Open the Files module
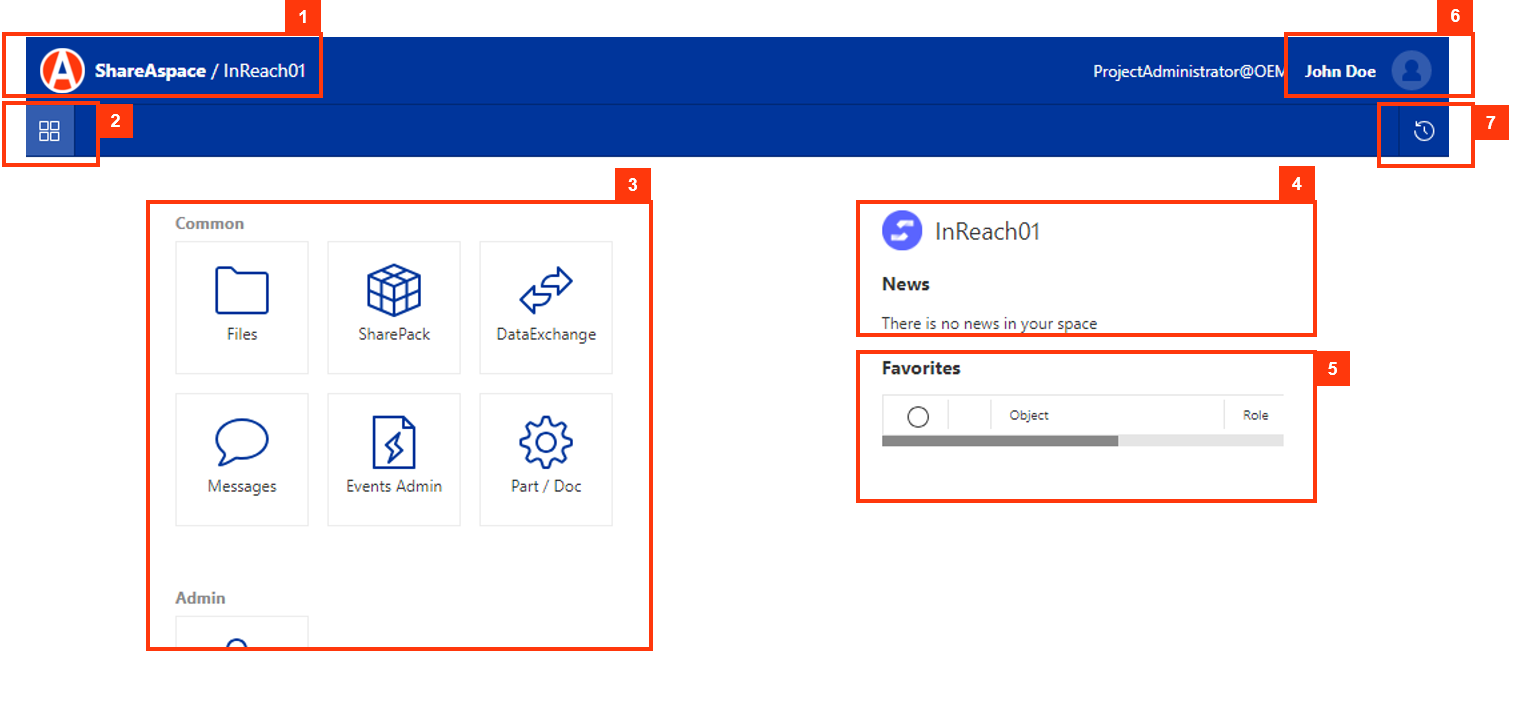This screenshot has height=709, width=1515. (x=242, y=307)
